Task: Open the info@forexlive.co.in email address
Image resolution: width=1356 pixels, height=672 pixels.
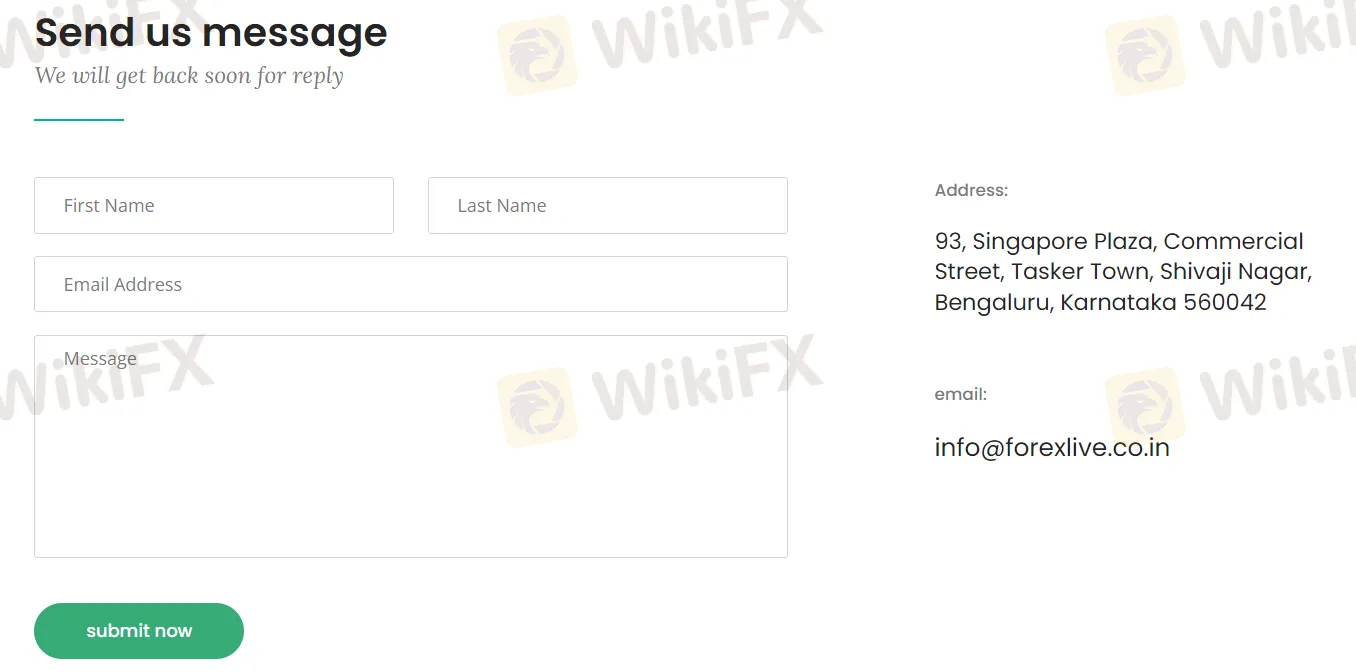Action: (x=1052, y=447)
